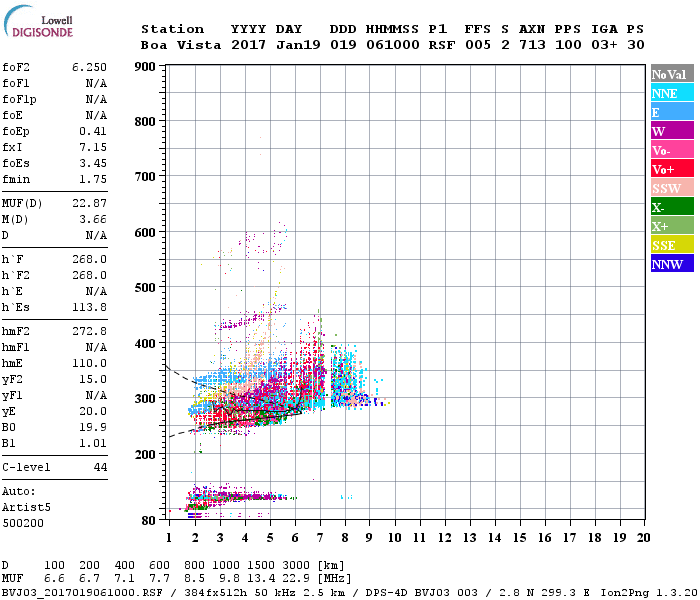Click the MUF 6.6 value for 100 km
This screenshot has height=600, width=700.
(54, 579)
